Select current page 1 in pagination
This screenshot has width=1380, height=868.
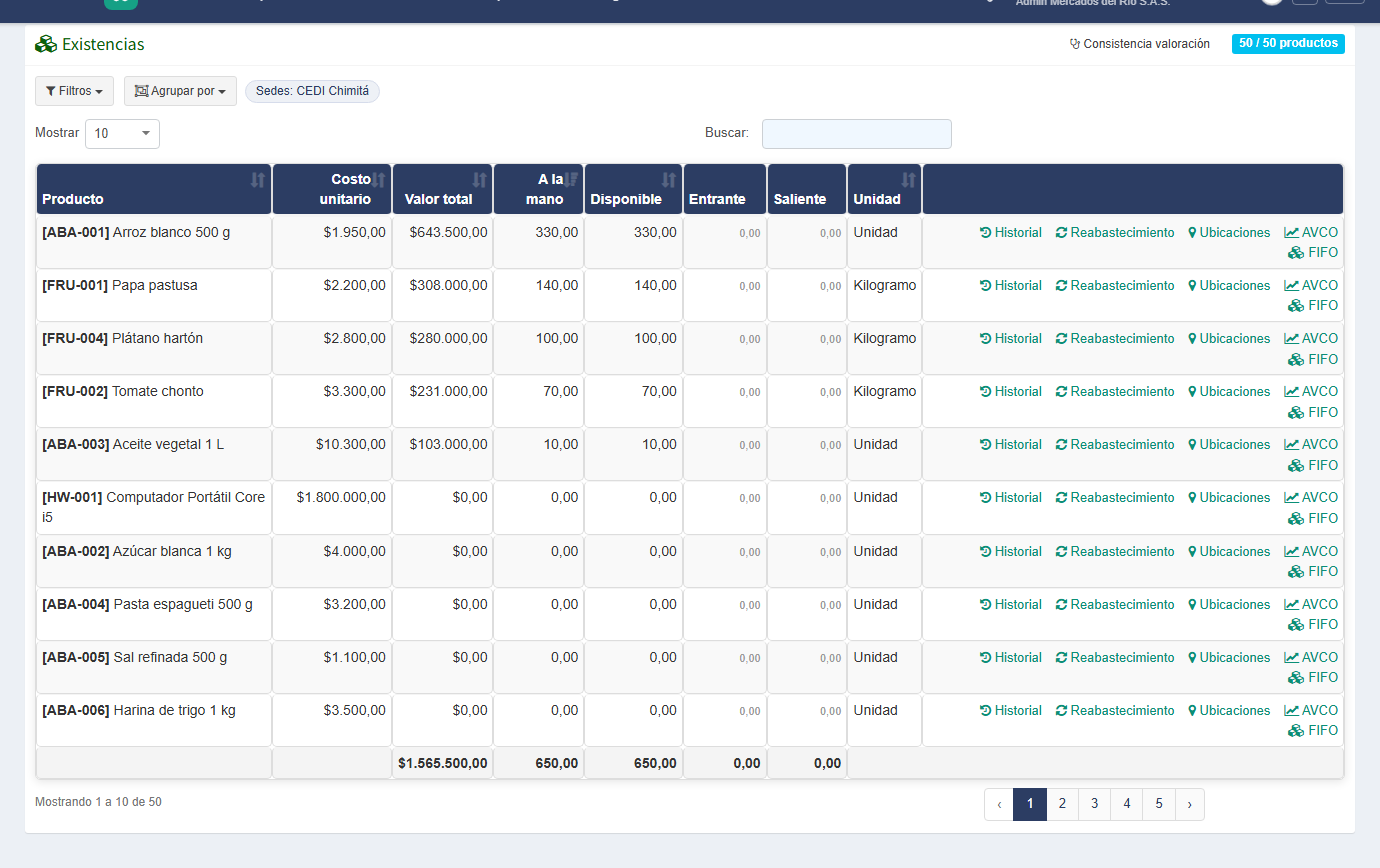pyautogui.click(x=1030, y=804)
